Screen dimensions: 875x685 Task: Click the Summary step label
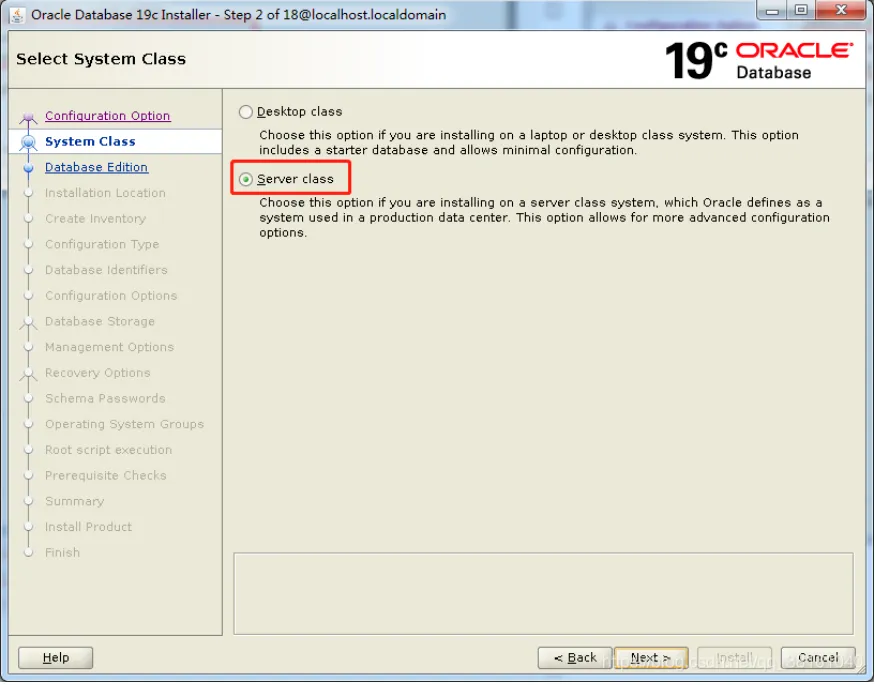74,501
